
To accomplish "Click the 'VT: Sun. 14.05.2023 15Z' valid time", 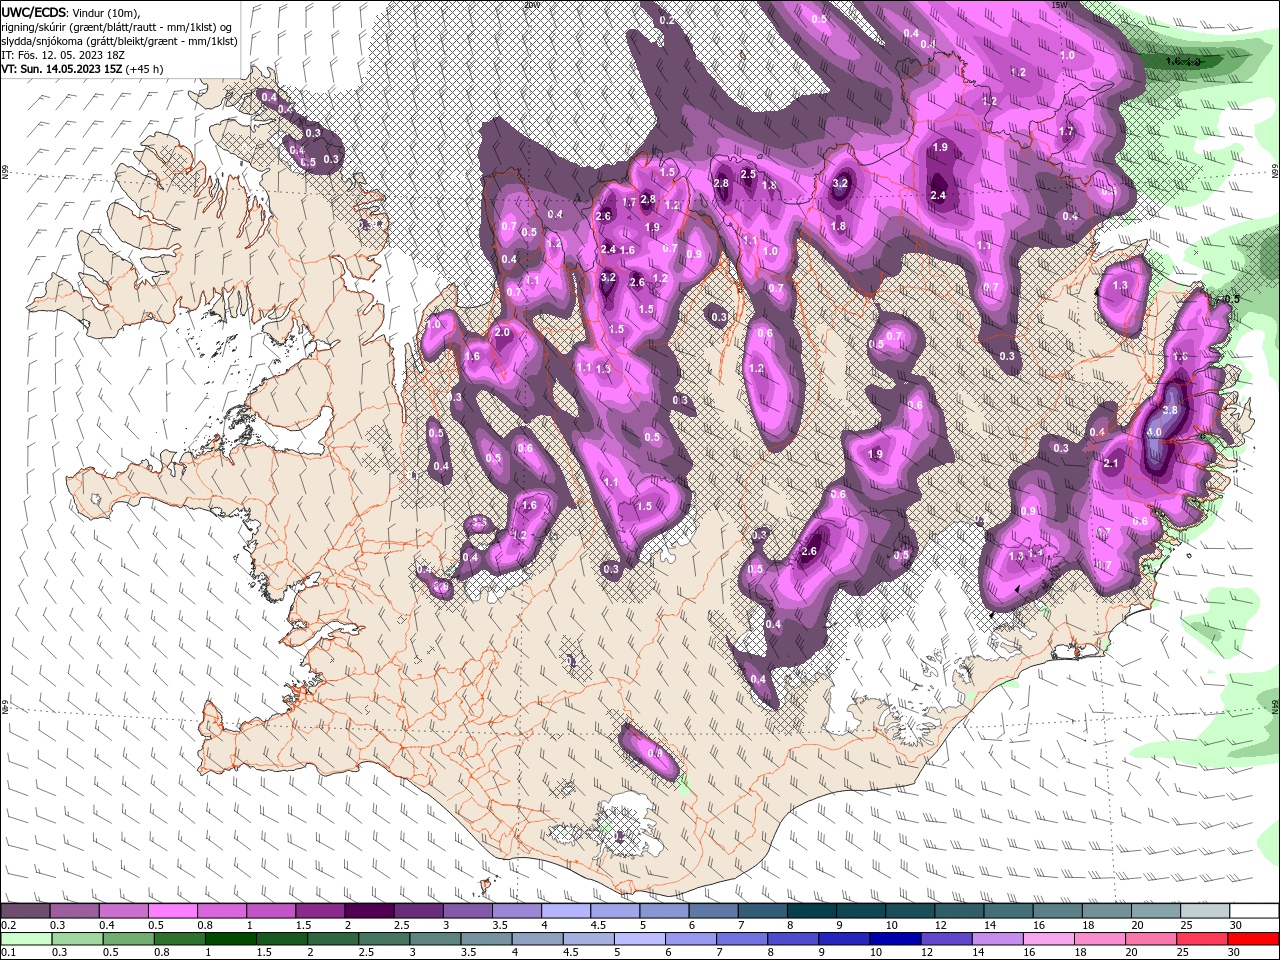I will click(x=64, y=69).
